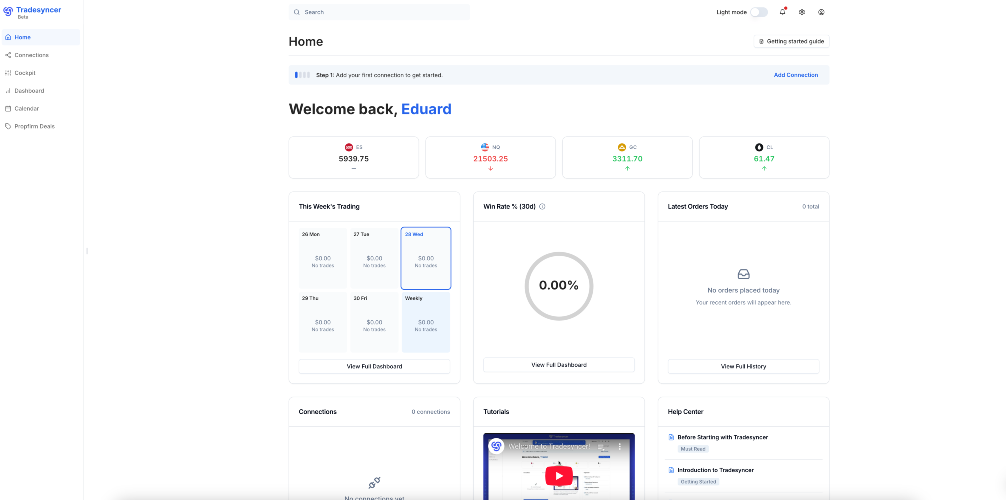Click the ES price 5939.75
Image resolution: width=1006 pixels, height=500 pixels.
pos(354,159)
